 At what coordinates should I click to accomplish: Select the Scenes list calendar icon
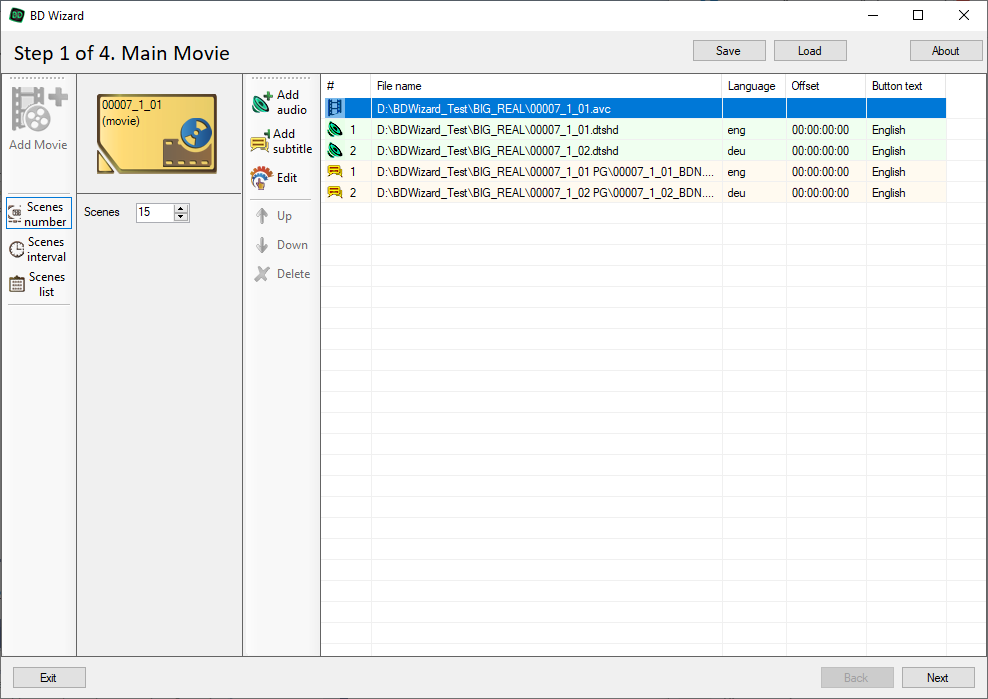[17, 285]
